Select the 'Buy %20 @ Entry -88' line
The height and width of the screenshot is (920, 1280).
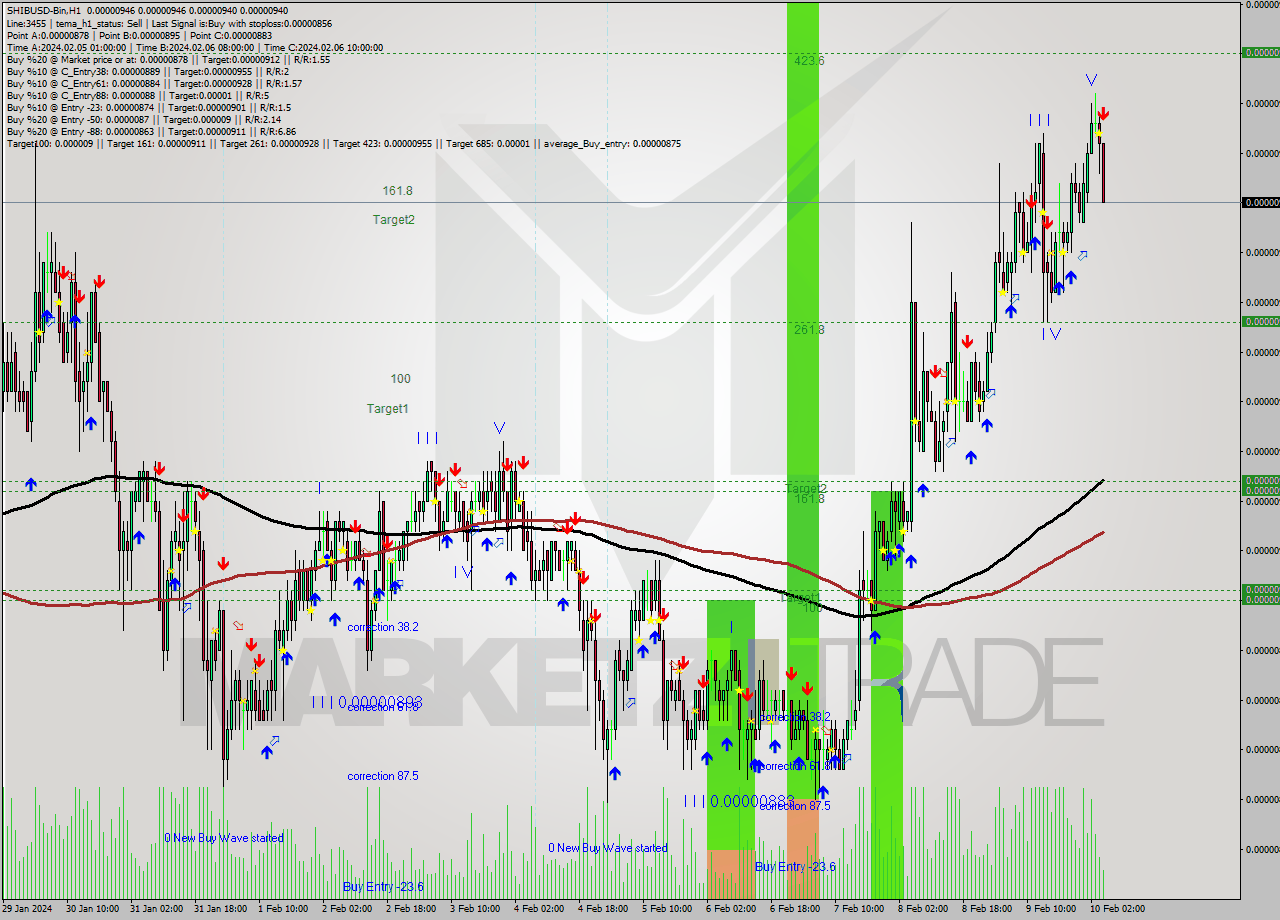[151, 131]
